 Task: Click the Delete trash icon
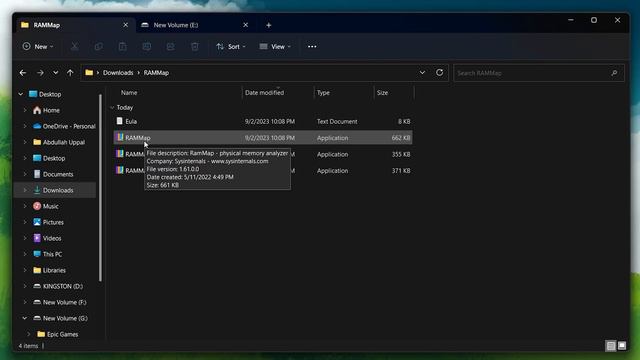pyautogui.click(x=195, y=47)
